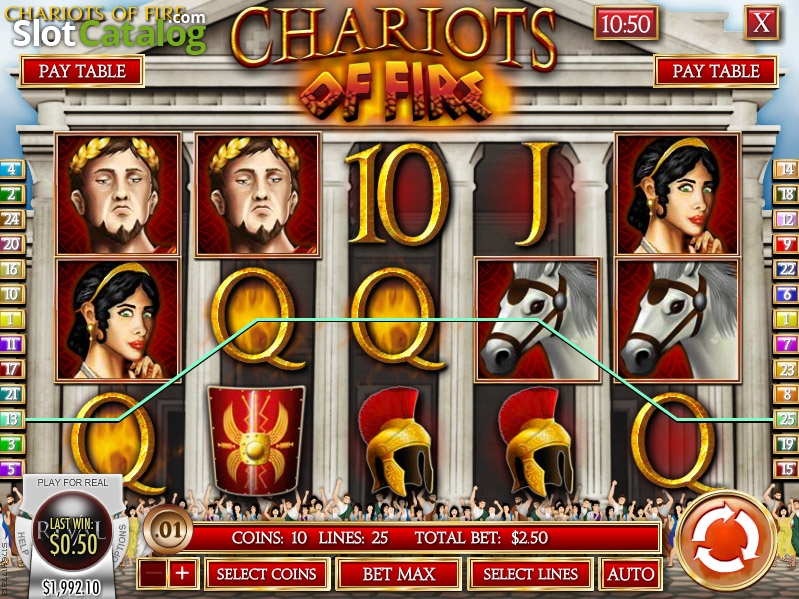Screen dimensions: 799x599
Task: Click payline 14 indicator on the right
Action: click(x=786, y=169)
